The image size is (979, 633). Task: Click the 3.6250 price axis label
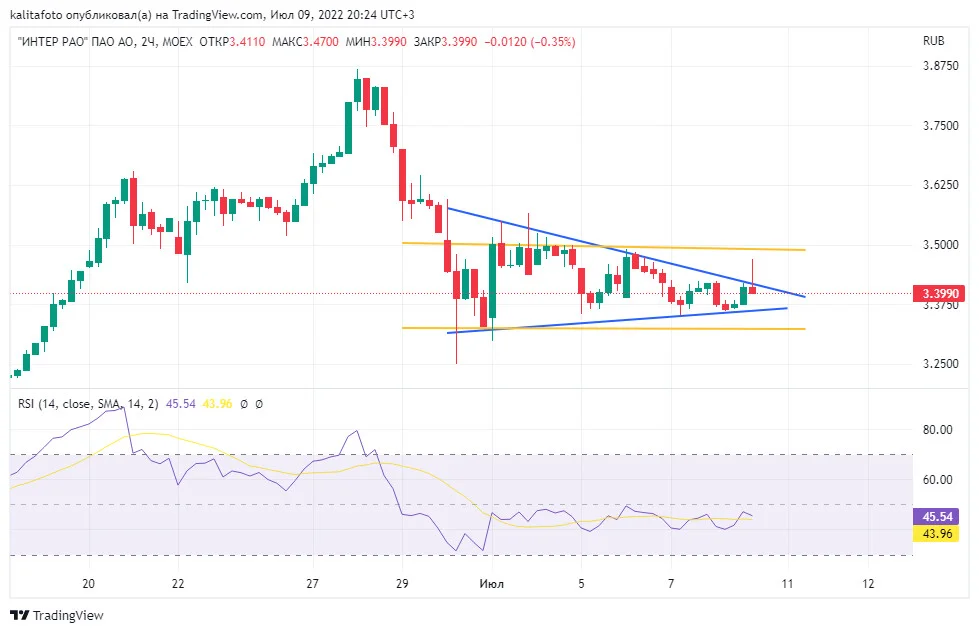click(940, 185)
